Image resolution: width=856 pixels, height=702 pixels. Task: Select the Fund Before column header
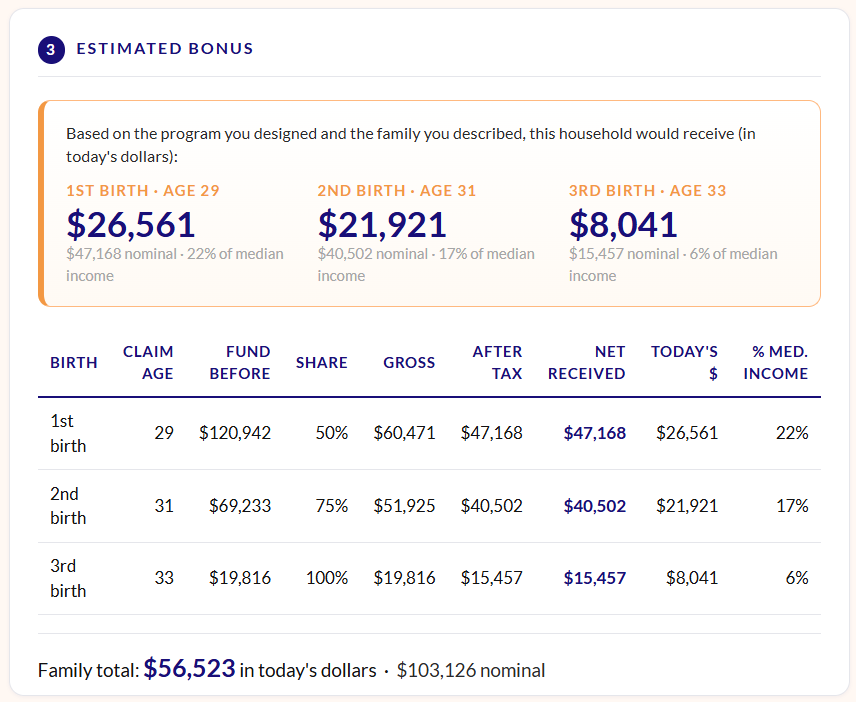pos(240,362)
